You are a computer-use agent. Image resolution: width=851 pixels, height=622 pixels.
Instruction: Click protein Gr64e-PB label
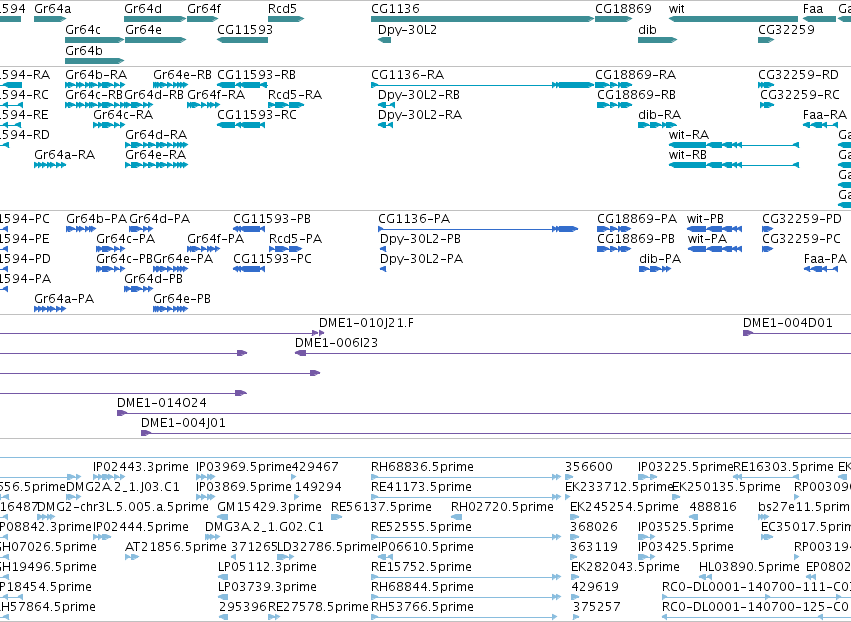tap(182, 299)
